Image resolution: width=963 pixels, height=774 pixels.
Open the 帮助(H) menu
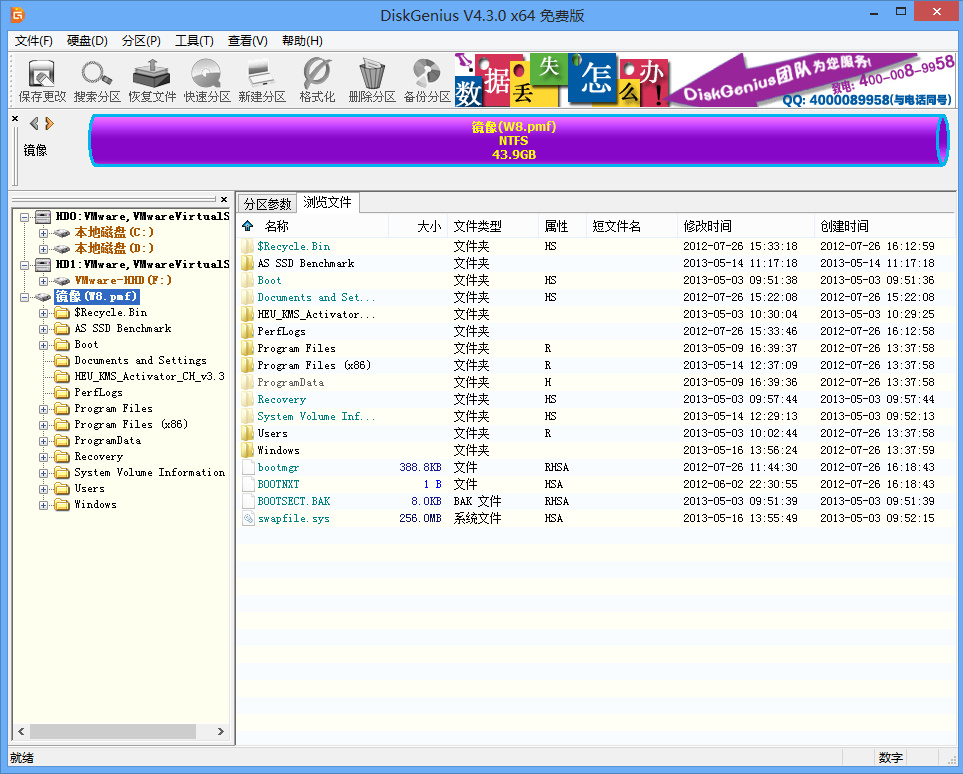[x=302, y=41]
